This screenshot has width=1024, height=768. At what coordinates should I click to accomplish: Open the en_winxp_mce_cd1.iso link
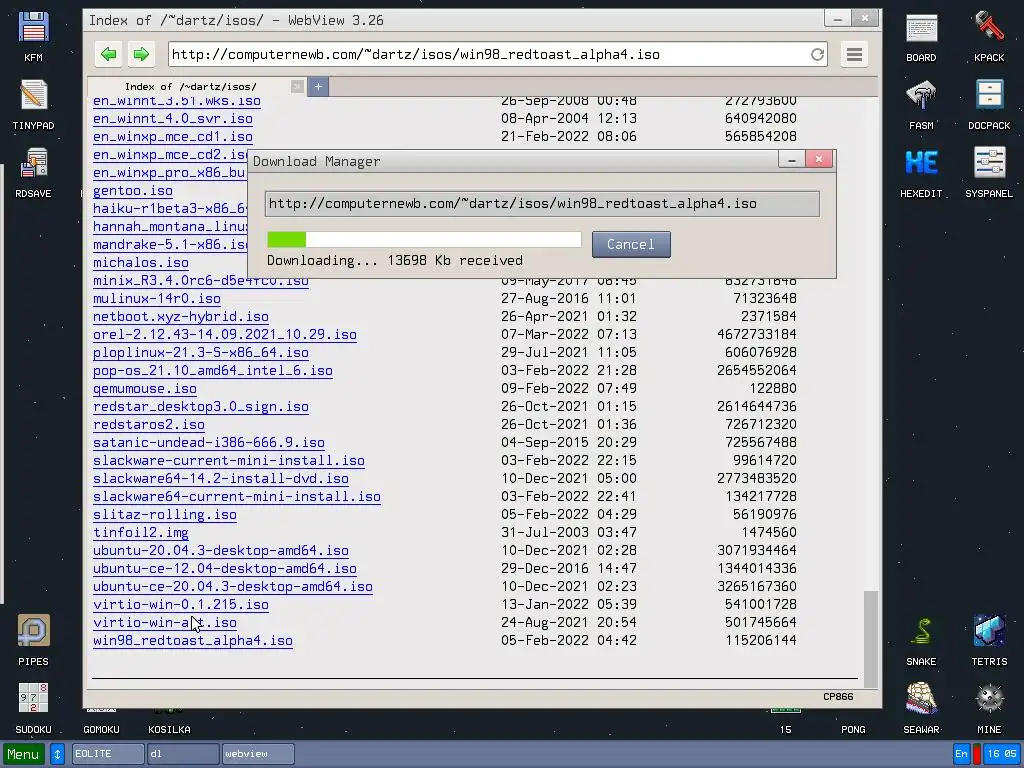172,136
